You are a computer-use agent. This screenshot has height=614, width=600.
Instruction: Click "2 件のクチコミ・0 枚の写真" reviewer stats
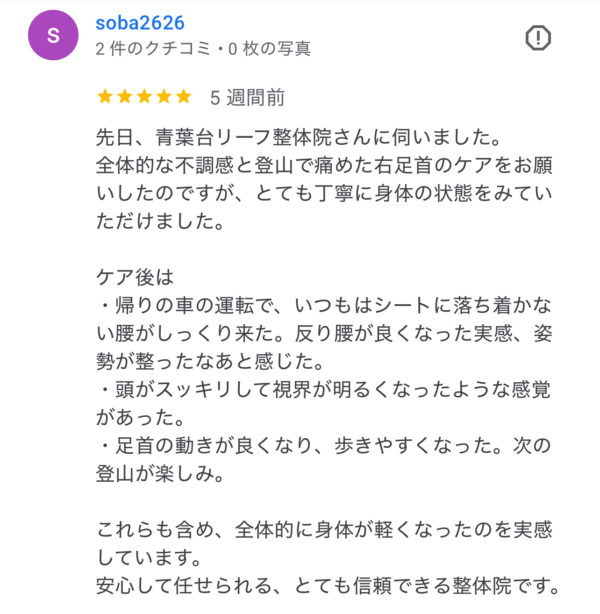[203, 47]
